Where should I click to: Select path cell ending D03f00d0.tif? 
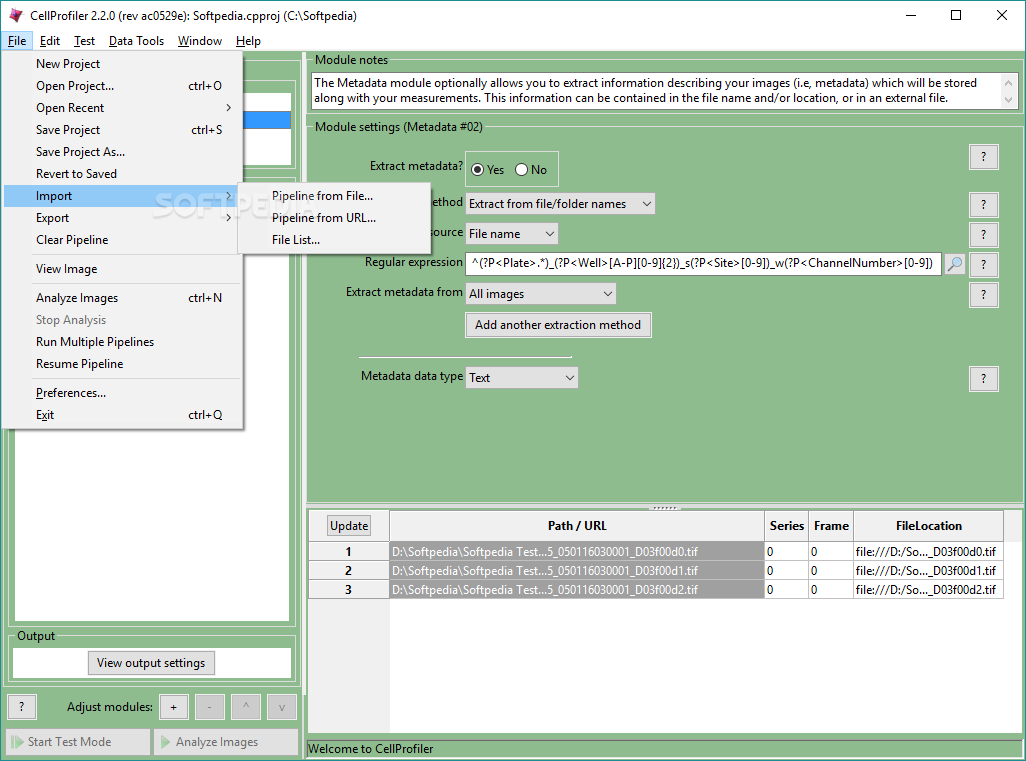577,552
